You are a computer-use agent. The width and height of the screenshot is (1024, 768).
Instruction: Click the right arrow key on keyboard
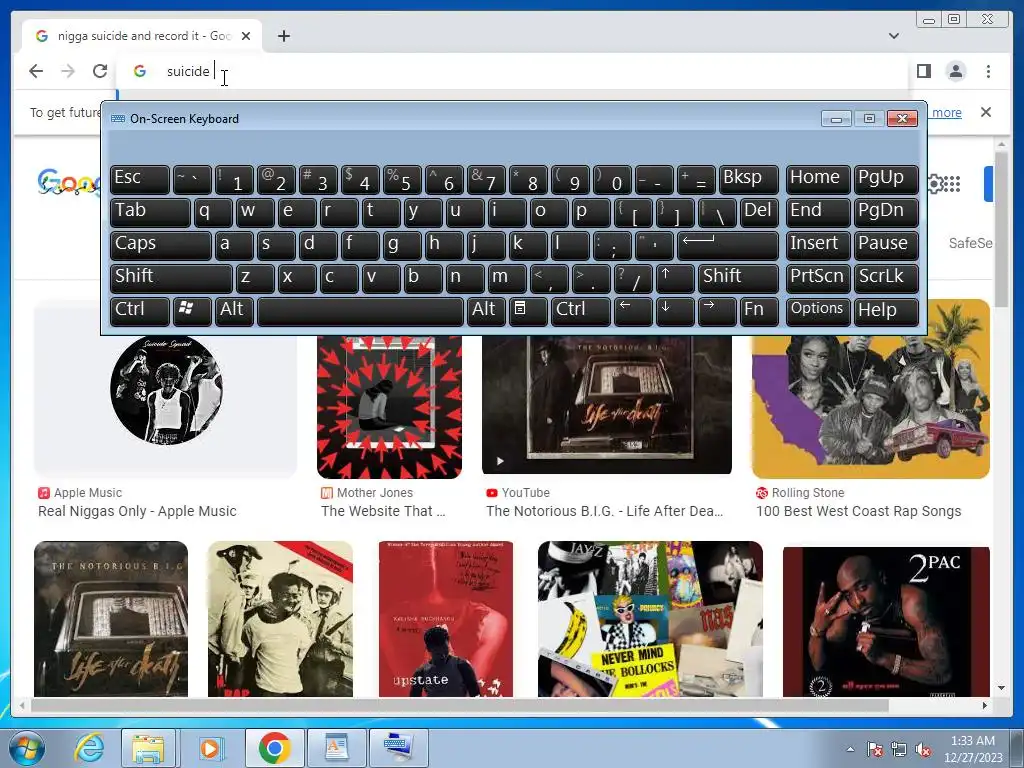coord(716,311)
